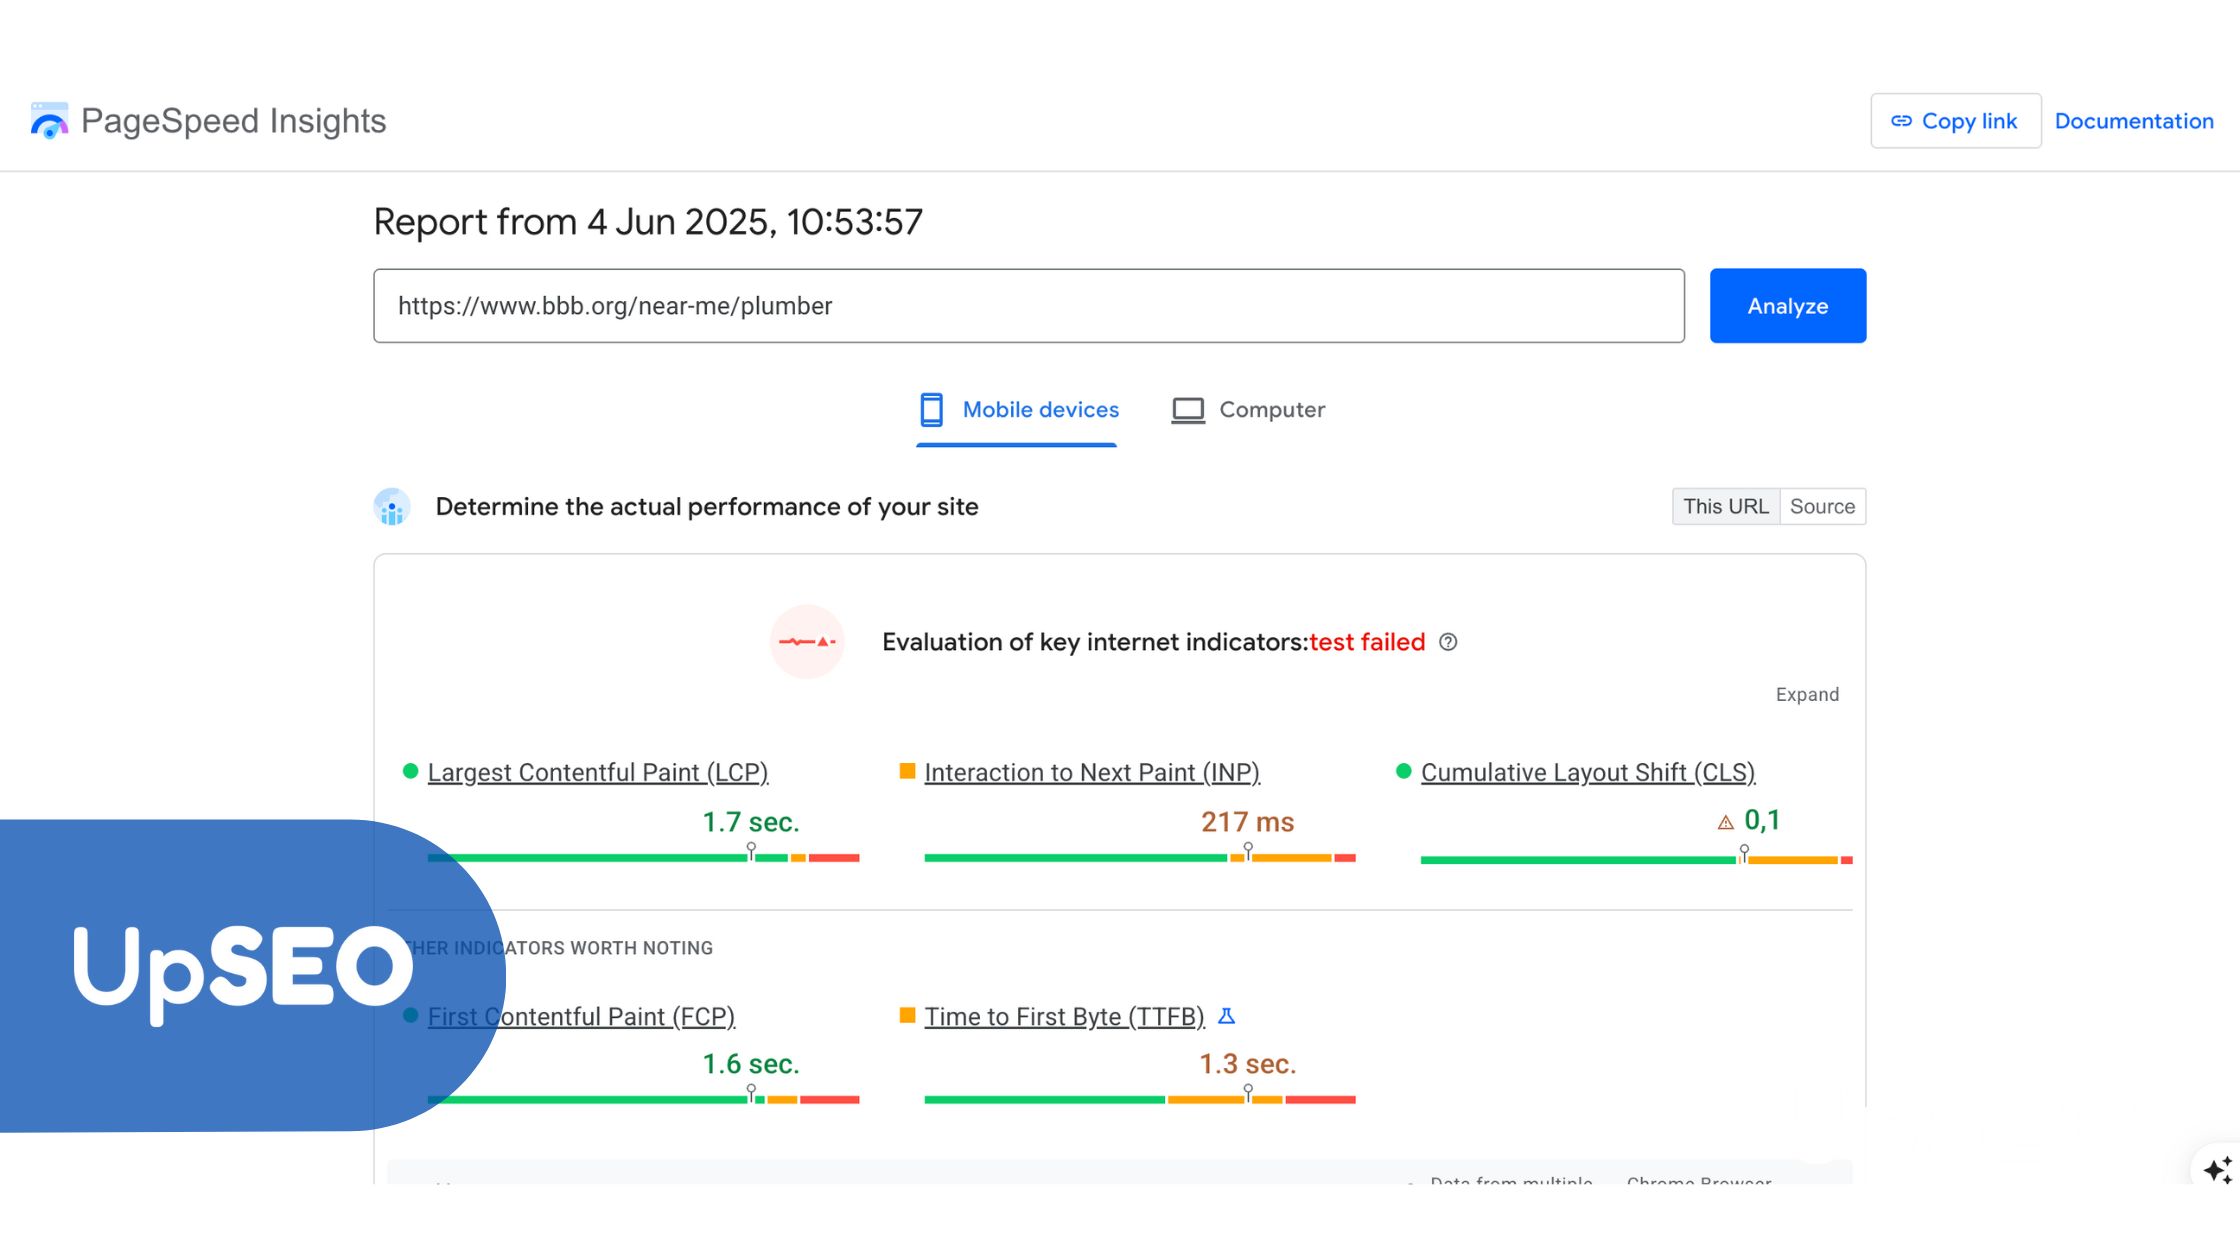This screenshot has width=2240, height=1260.
Task: Click the link chain icon in Copy link
Action: (1901, 121)
